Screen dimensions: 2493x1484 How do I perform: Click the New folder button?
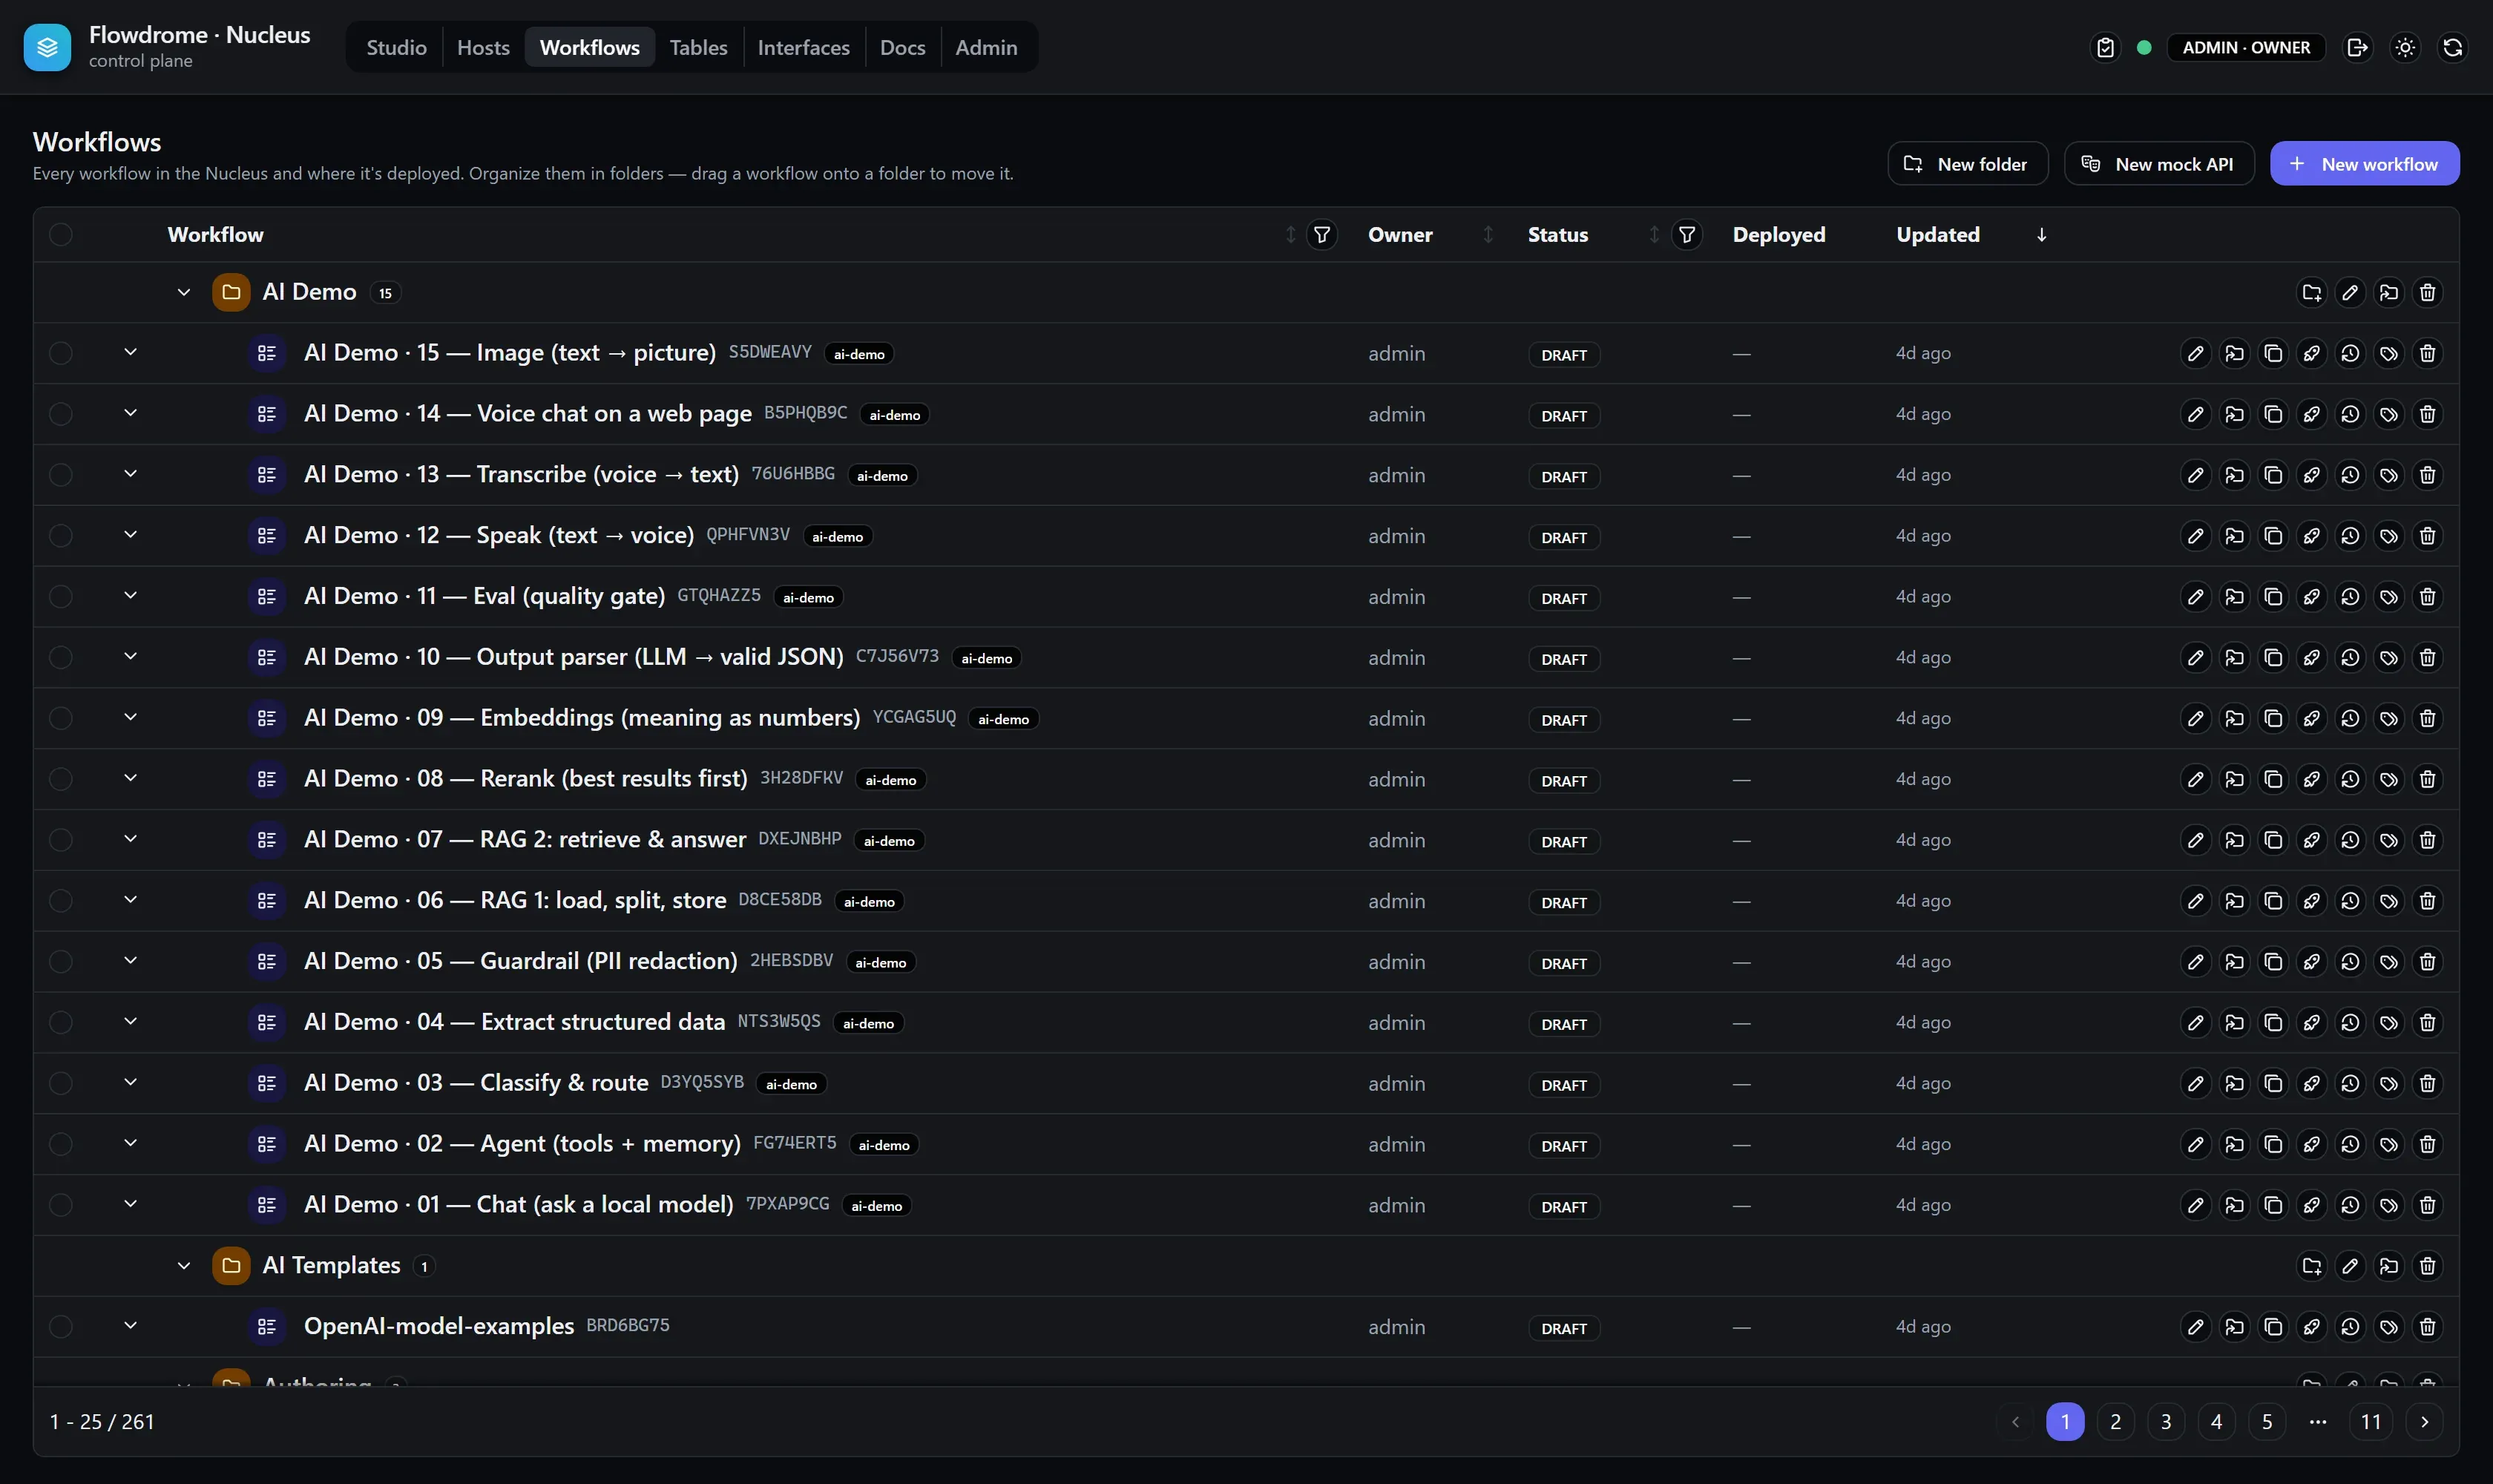click(x=1967, y=164)
